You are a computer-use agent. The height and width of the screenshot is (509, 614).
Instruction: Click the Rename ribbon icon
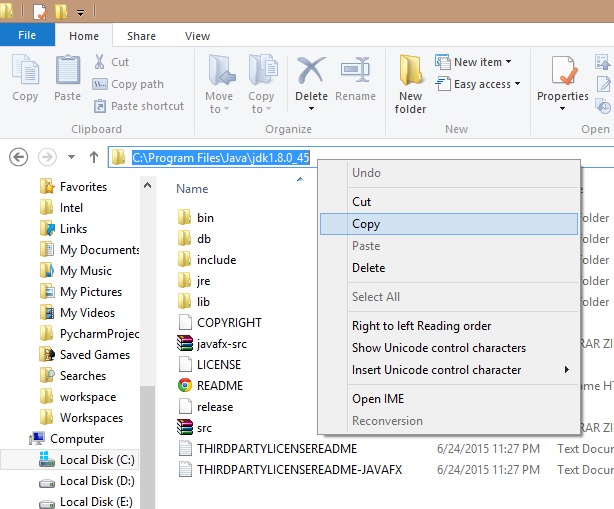pos(355,70)
